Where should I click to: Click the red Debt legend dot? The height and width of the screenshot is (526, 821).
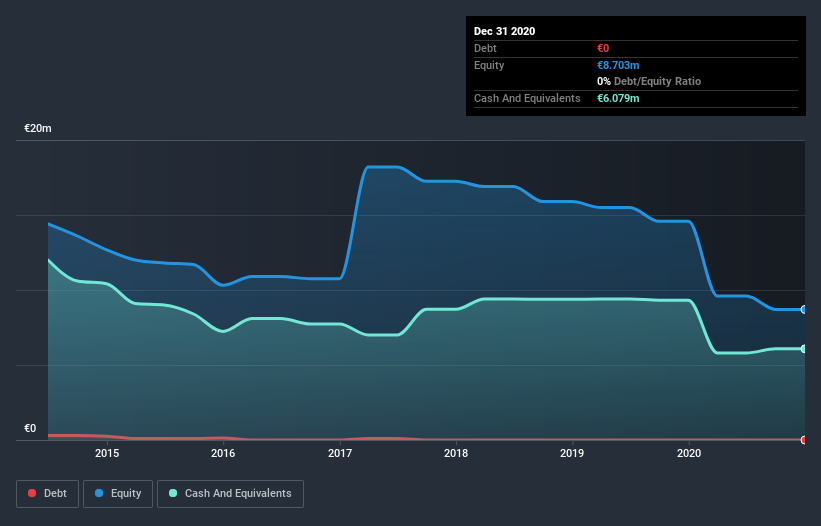[32, 493]
